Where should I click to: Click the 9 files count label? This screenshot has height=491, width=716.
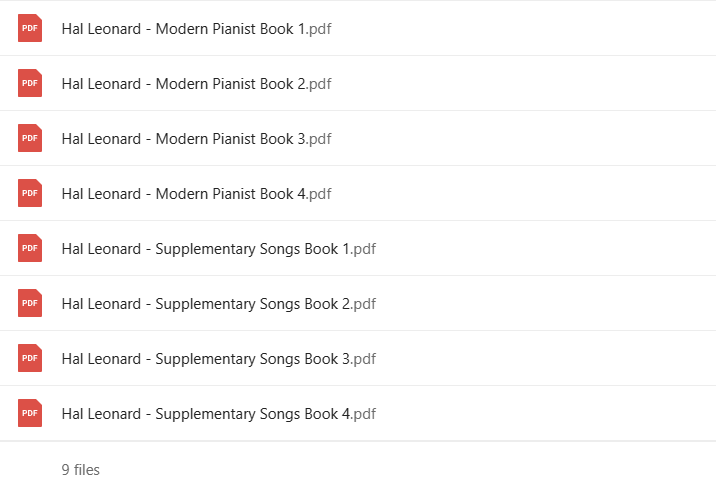click(80, 470)
